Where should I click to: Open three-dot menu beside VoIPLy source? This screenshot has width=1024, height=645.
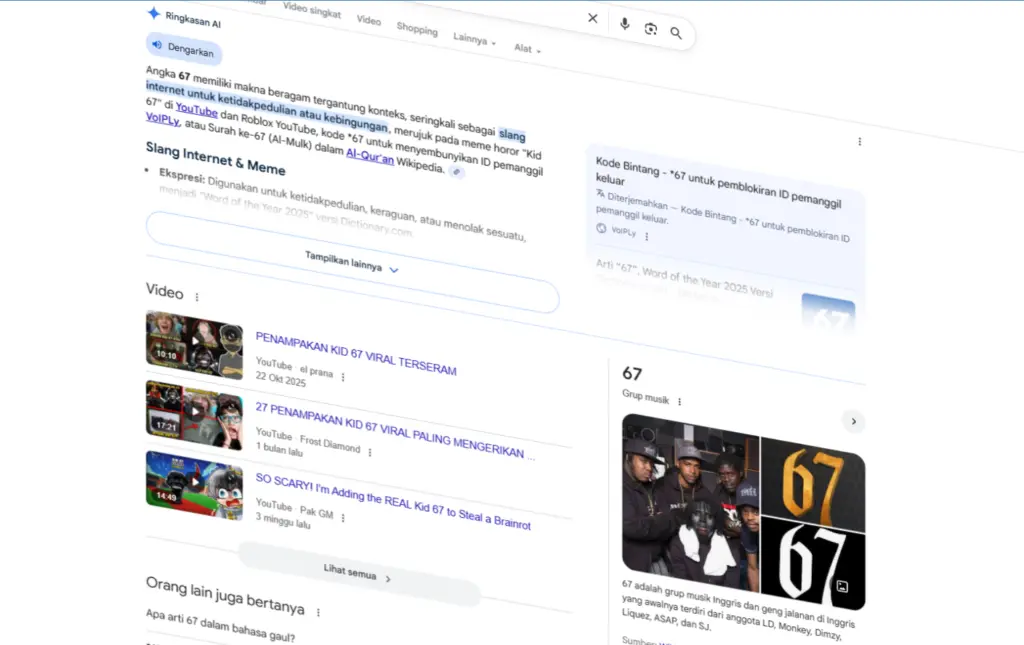coord(647,237)
